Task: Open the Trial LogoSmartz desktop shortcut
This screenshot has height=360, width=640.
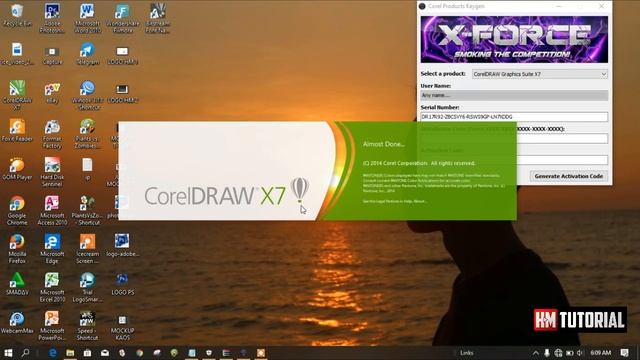Action: coord(87,287)
